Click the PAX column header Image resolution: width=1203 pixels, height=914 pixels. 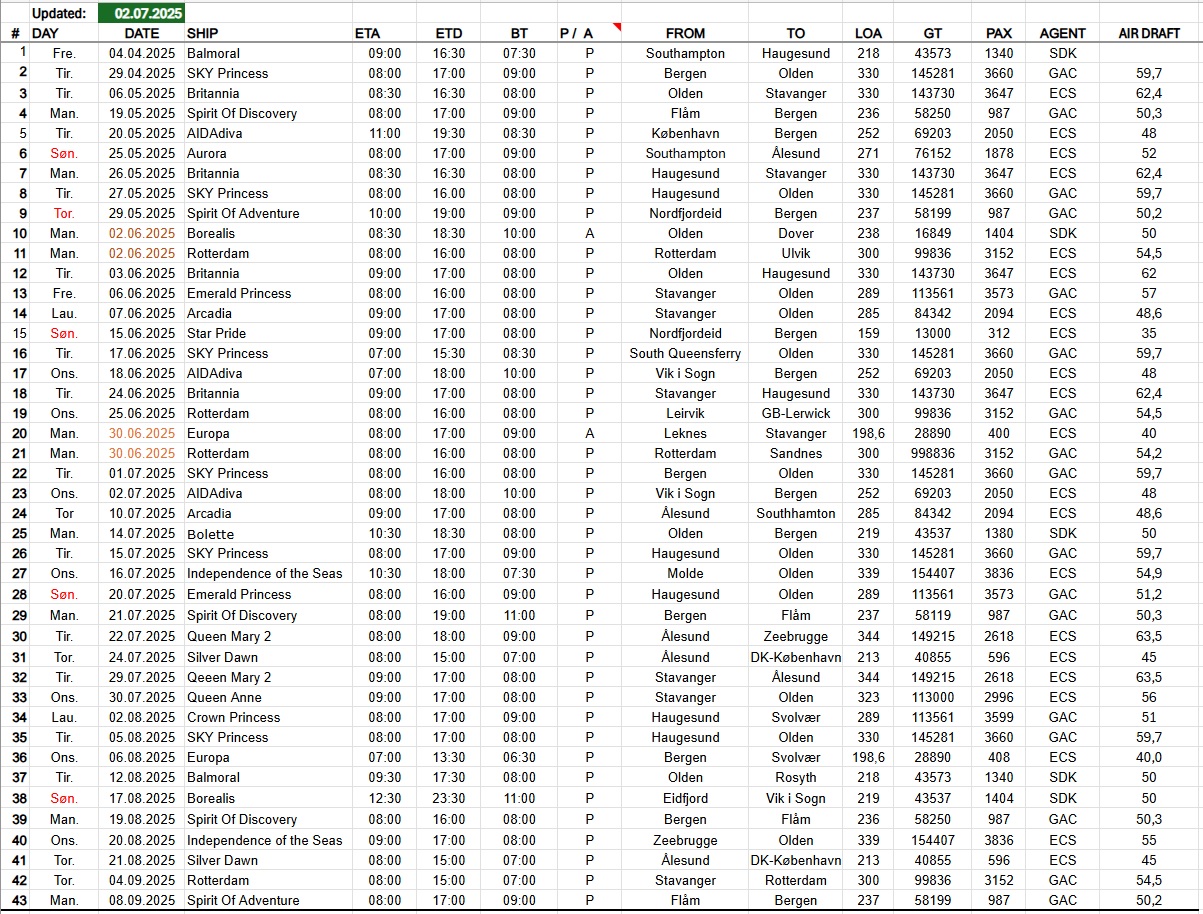coord(998,33)
